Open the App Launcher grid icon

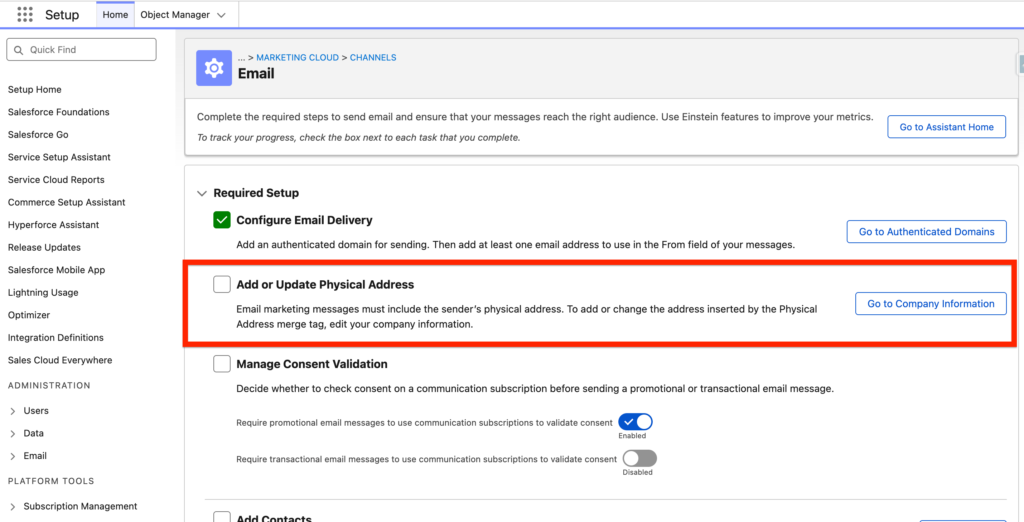tap(25, 15)
